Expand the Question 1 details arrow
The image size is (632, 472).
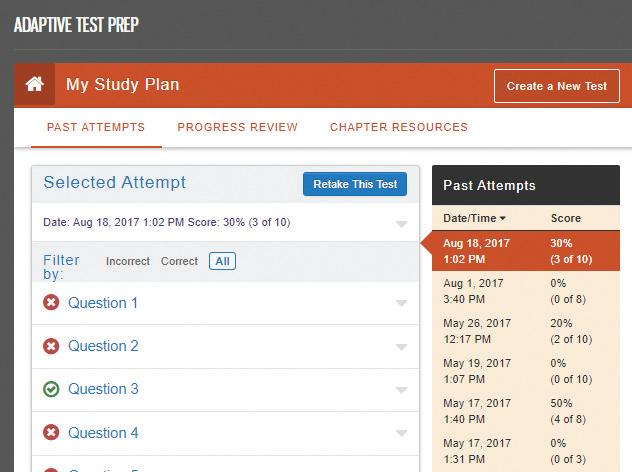coord(401,303)
